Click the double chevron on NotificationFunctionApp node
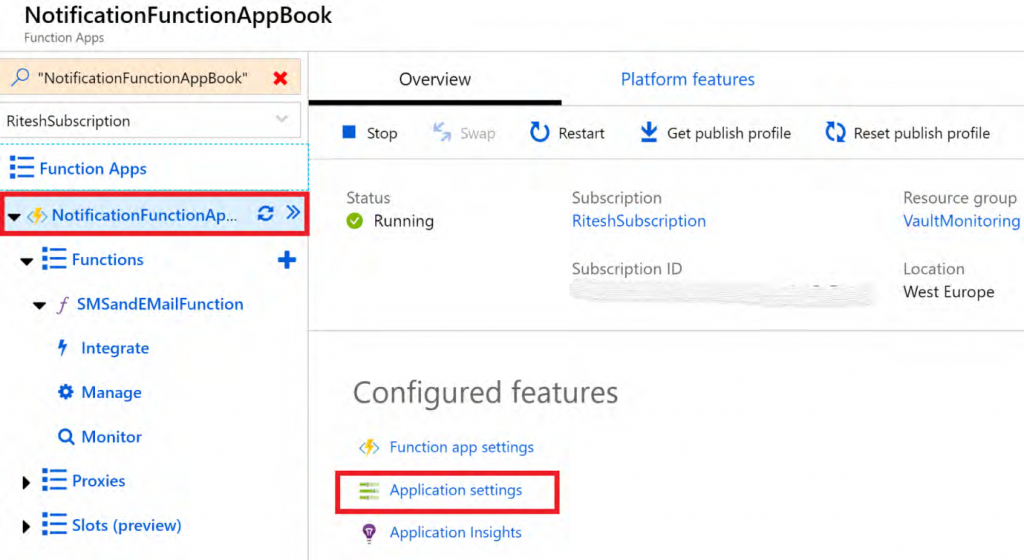Viewport: 1024px width, 560px height. (293, 213)
